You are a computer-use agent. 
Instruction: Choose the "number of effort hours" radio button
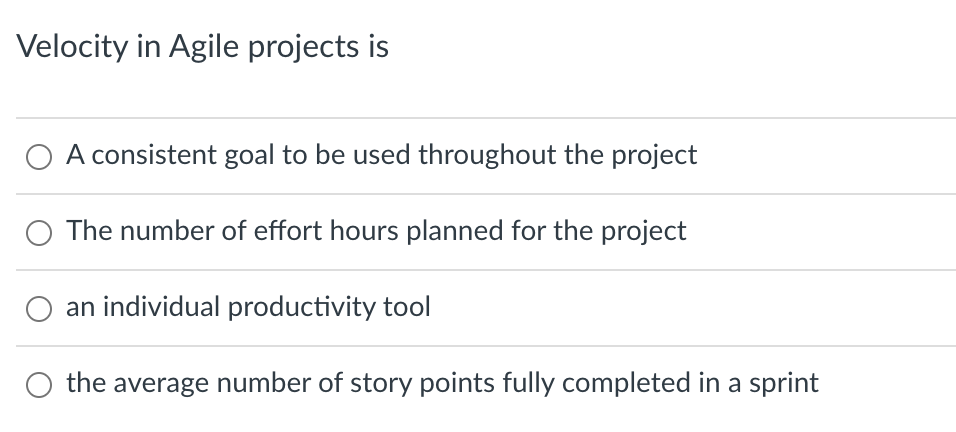pos(43,232)
